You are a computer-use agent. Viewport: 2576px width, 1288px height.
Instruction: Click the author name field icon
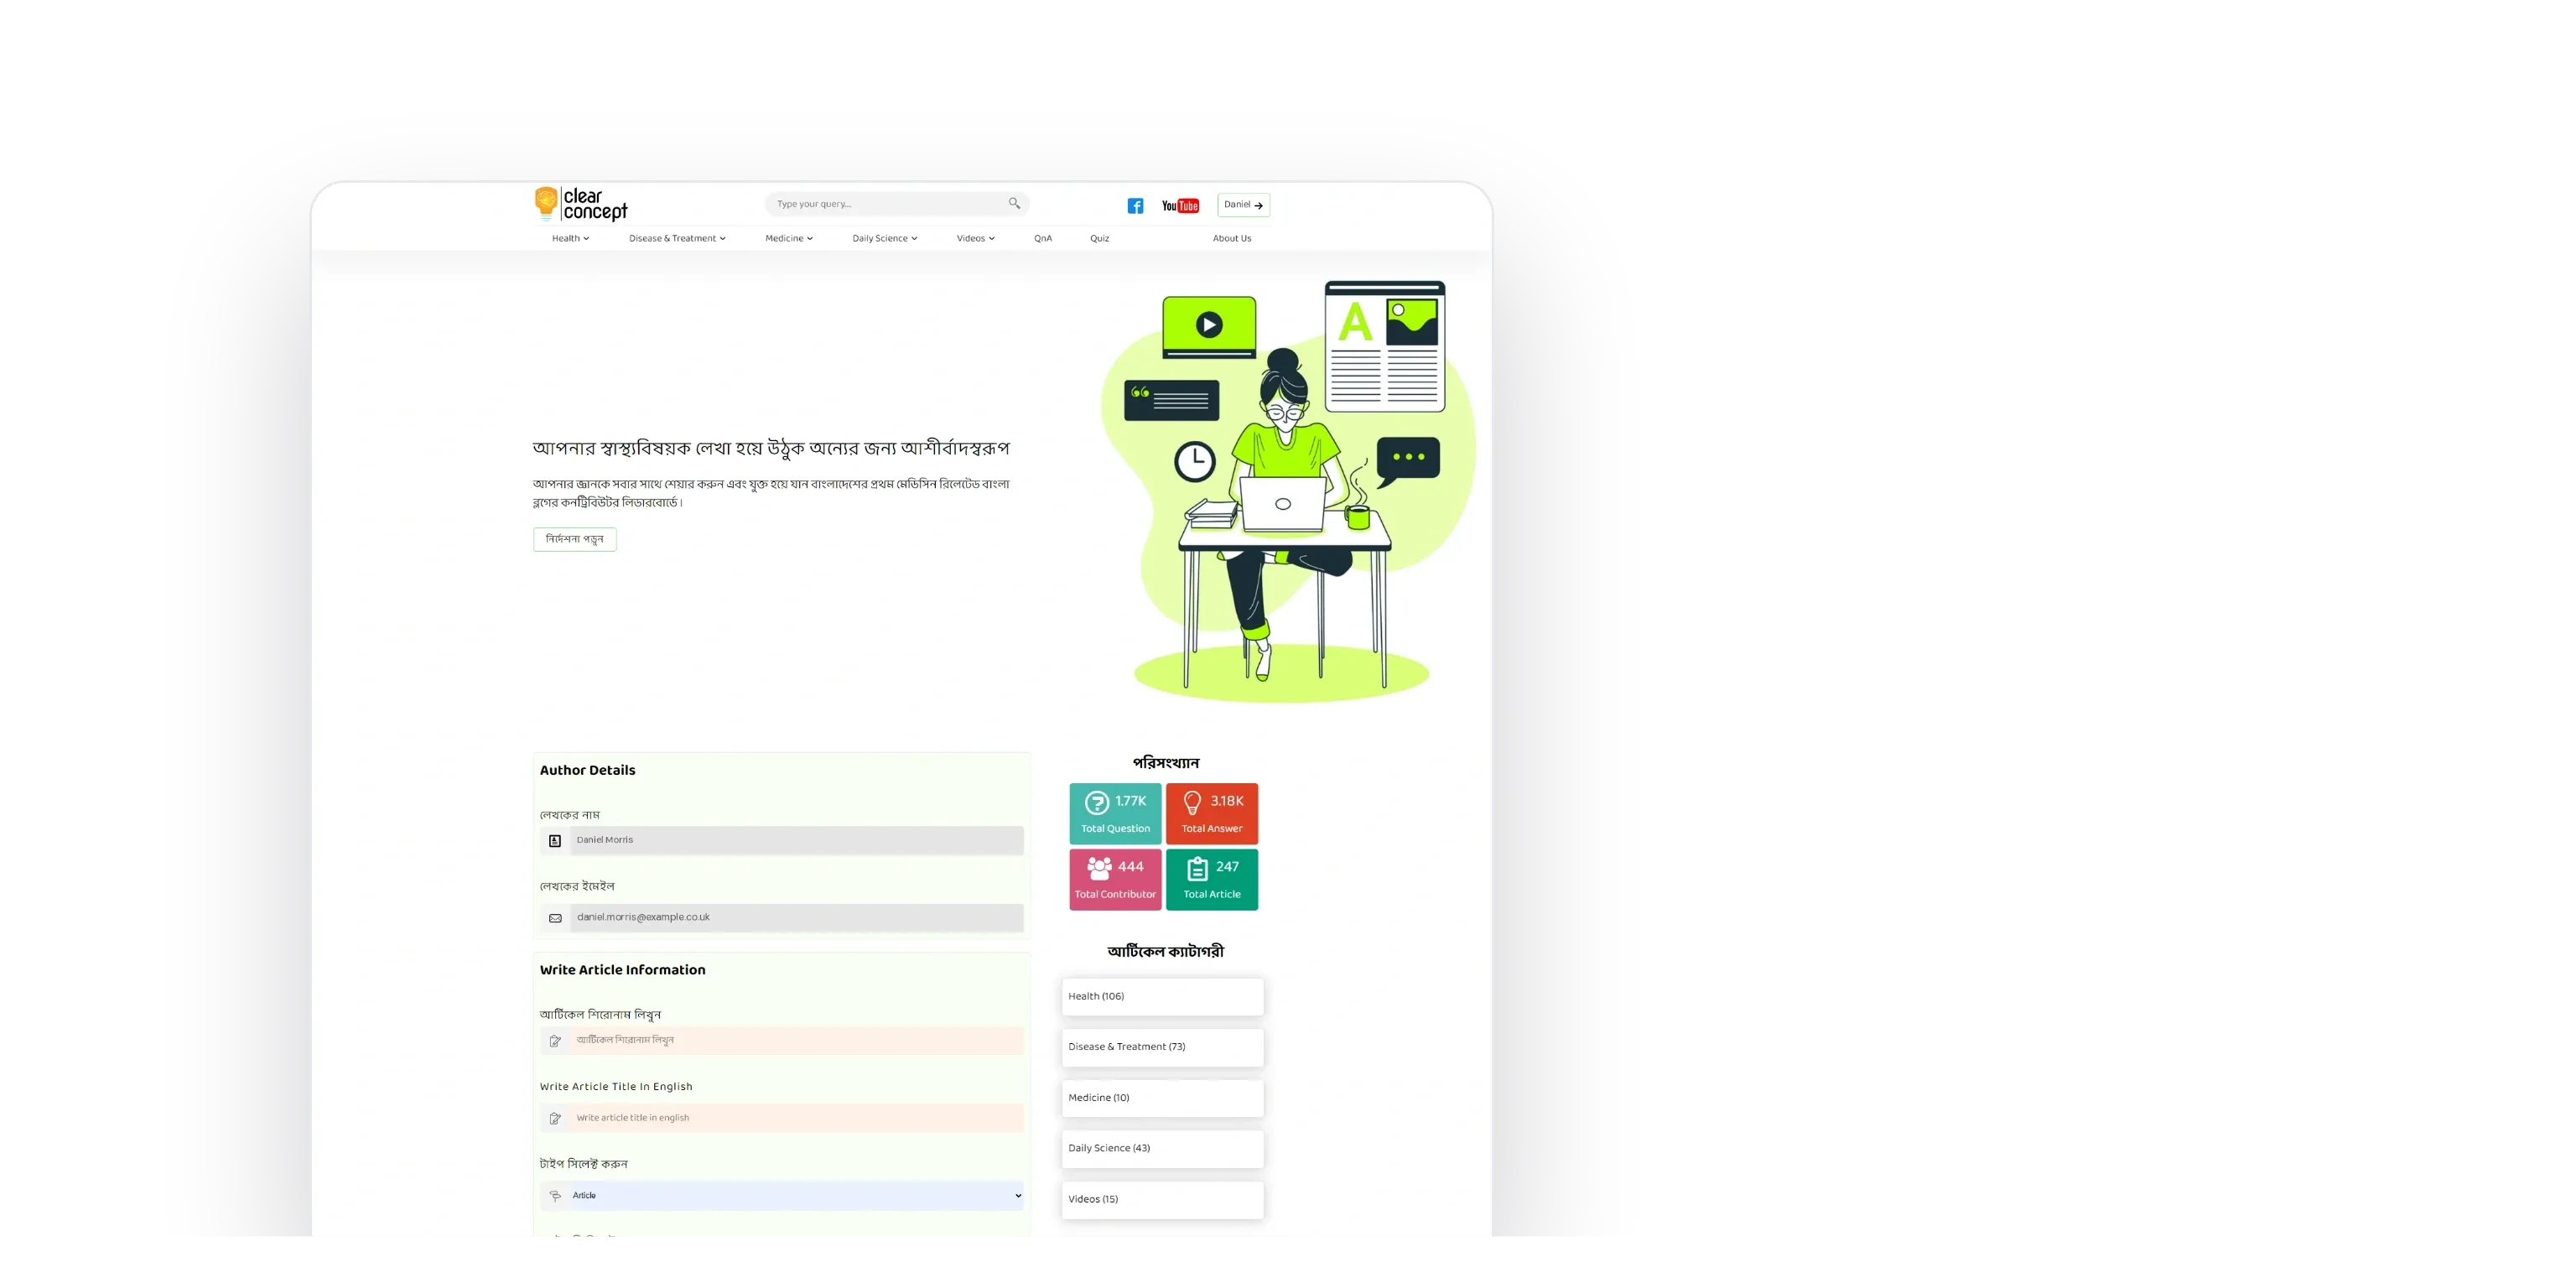pyautogui.click(x=555, y=841)
